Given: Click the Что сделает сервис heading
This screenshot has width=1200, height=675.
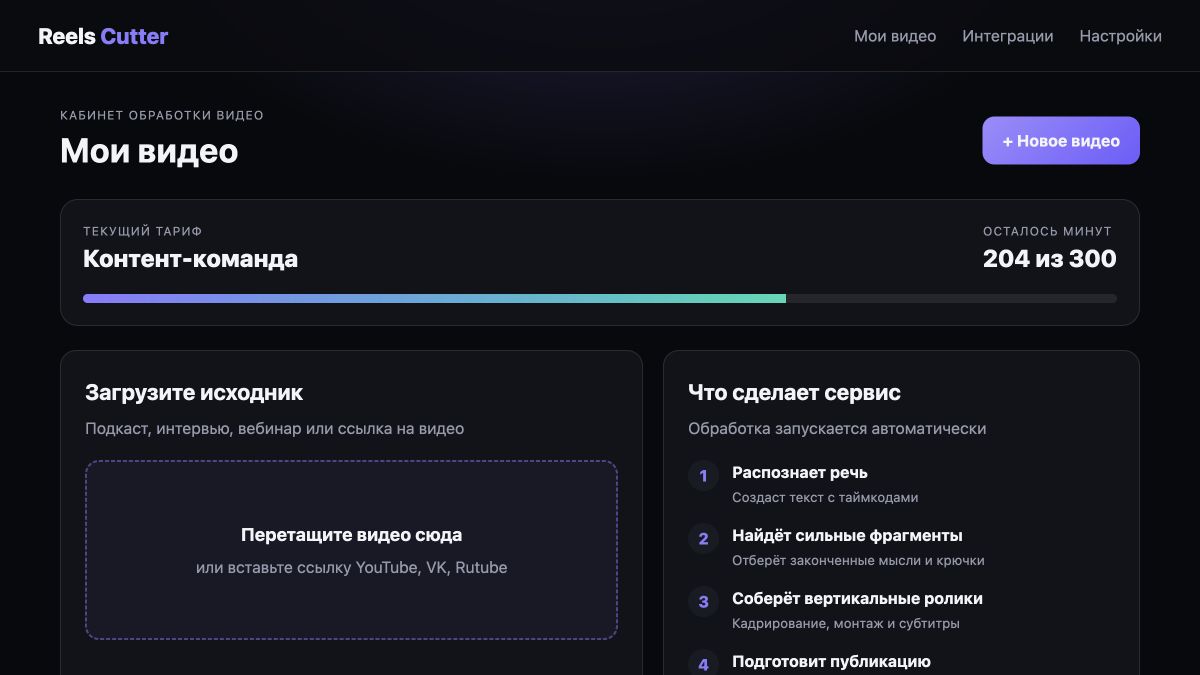Looking at the screenshot, I should pos(794,393).
